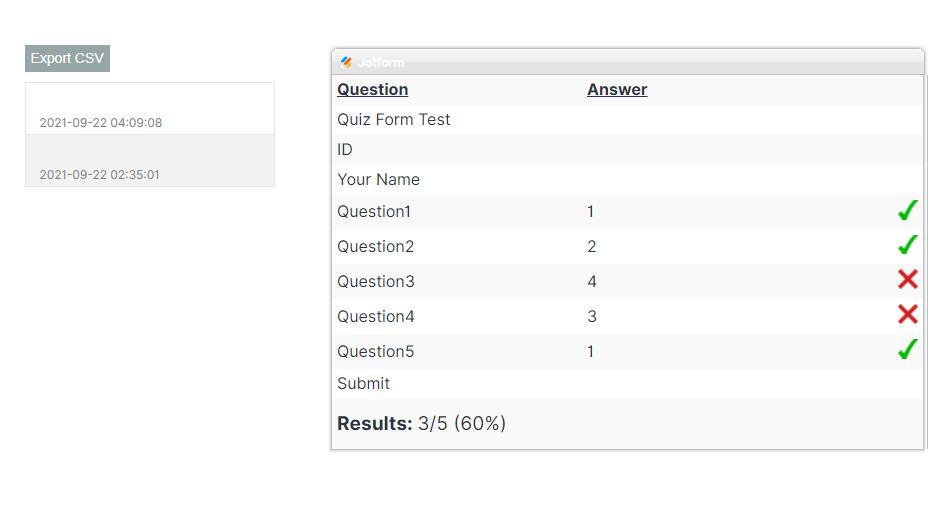The height and width of the screenshot is (510, 951).
Task: Click the Results 3/5 (60%) summary
Action: coord(421,424)
